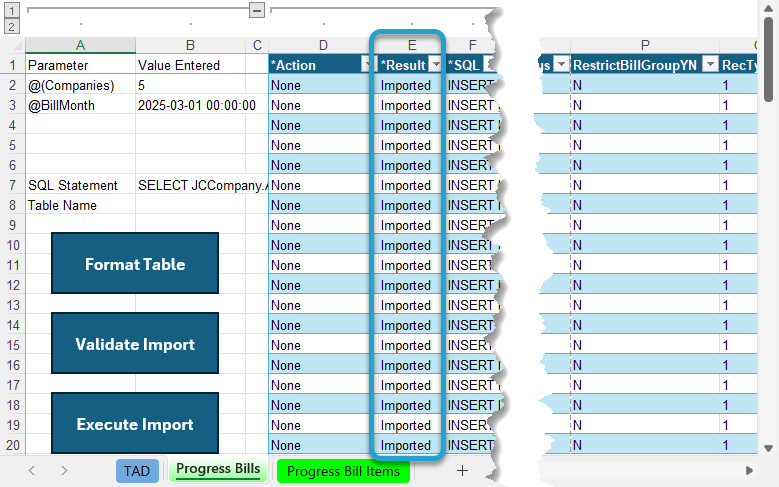
Task: Add a new sheet with plus icon
Action: click(462, 470)
